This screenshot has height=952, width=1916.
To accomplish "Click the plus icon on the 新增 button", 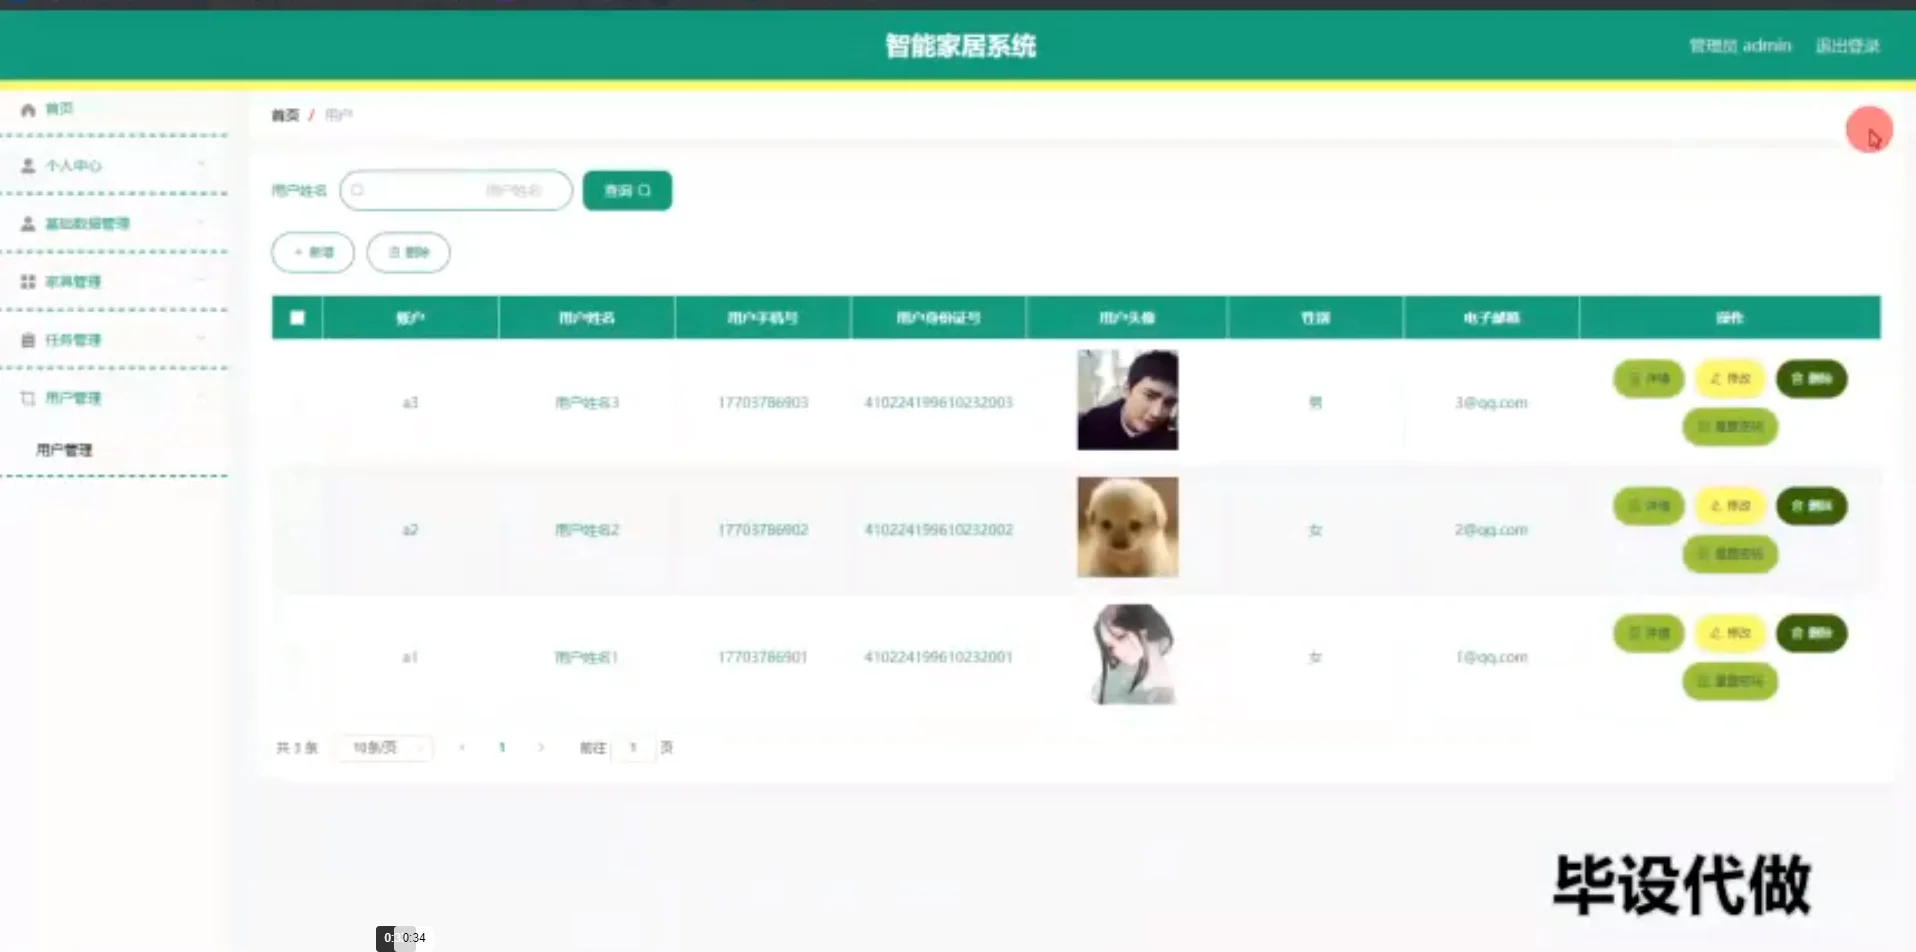I will [297, 252].
